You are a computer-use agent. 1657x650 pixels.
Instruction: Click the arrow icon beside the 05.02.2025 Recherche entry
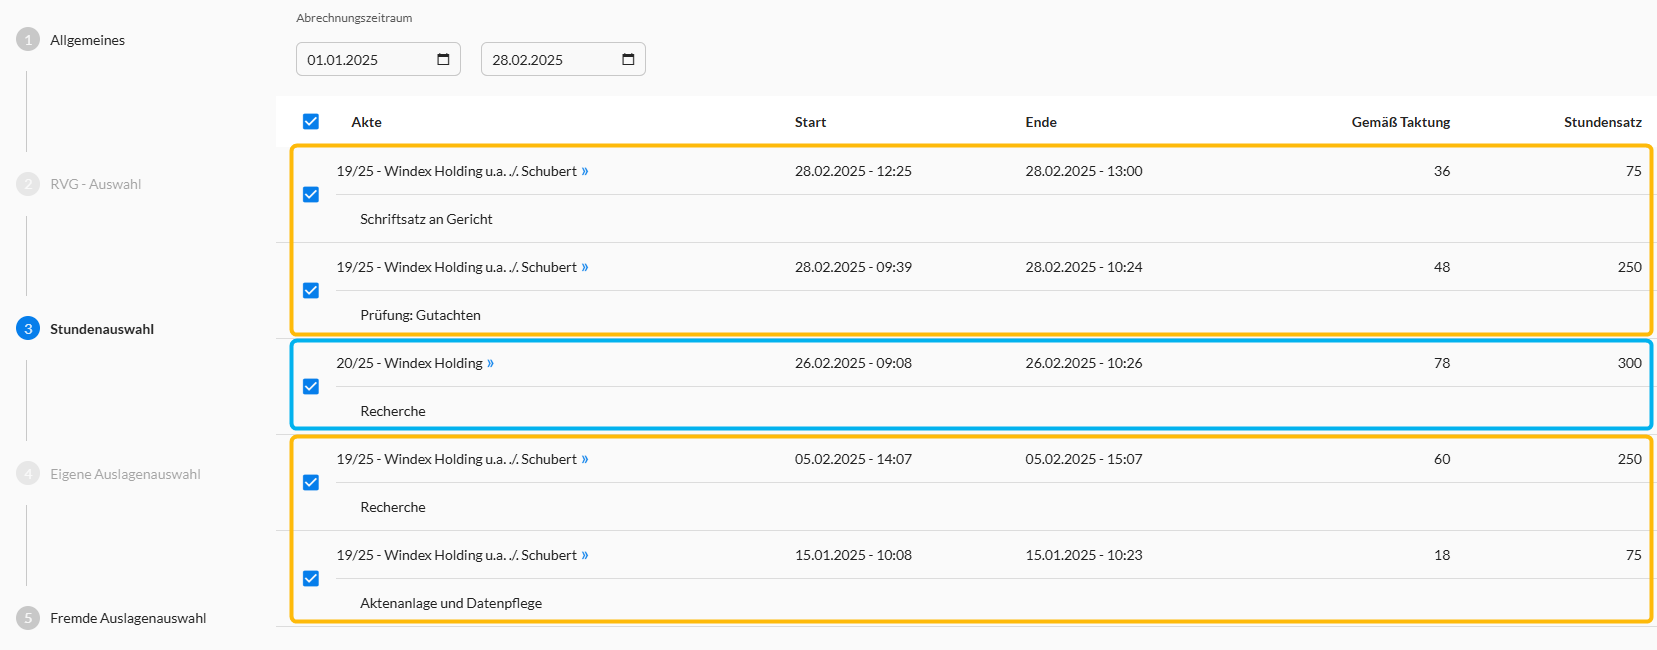(585, 460)
